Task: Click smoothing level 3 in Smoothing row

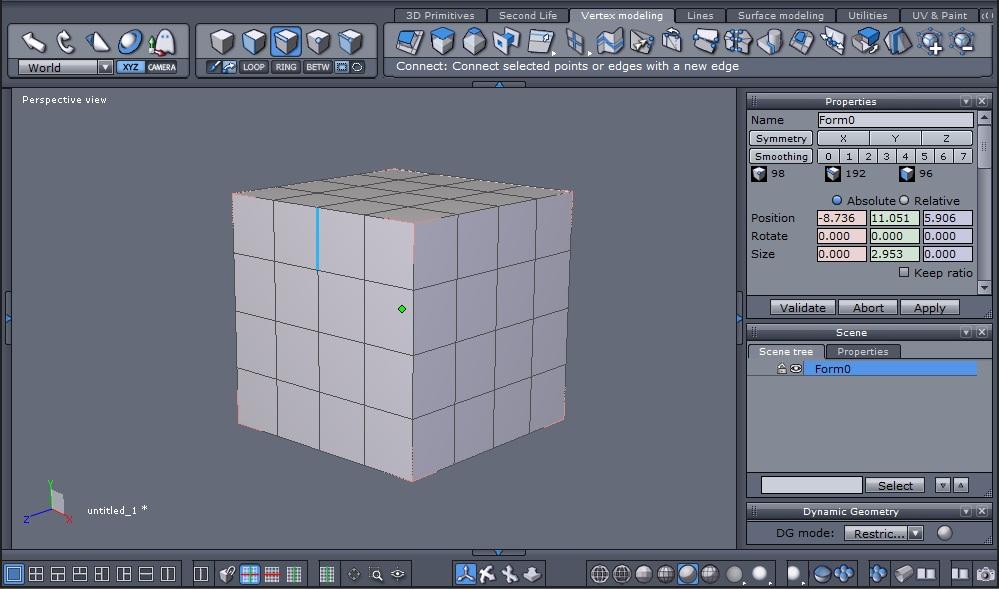Action: (886, 156)
